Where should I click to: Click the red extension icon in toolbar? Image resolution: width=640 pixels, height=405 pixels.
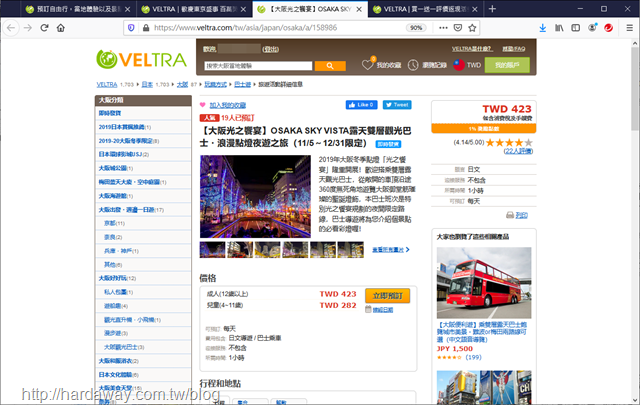coord(609,28)
